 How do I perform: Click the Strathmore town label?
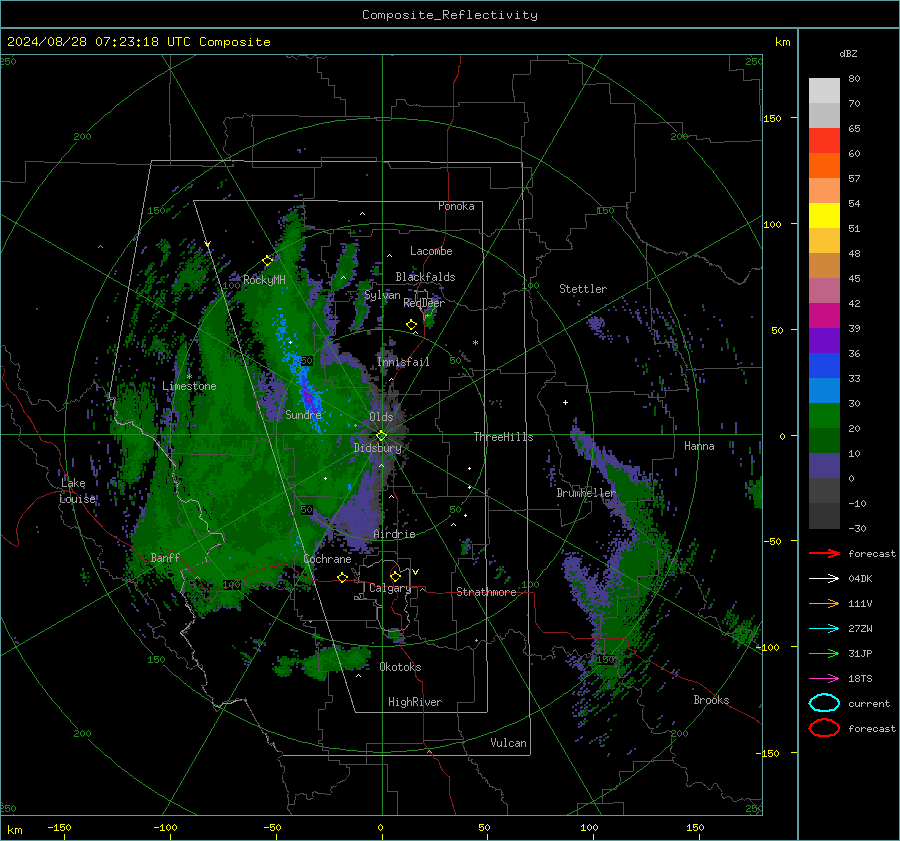486,592
